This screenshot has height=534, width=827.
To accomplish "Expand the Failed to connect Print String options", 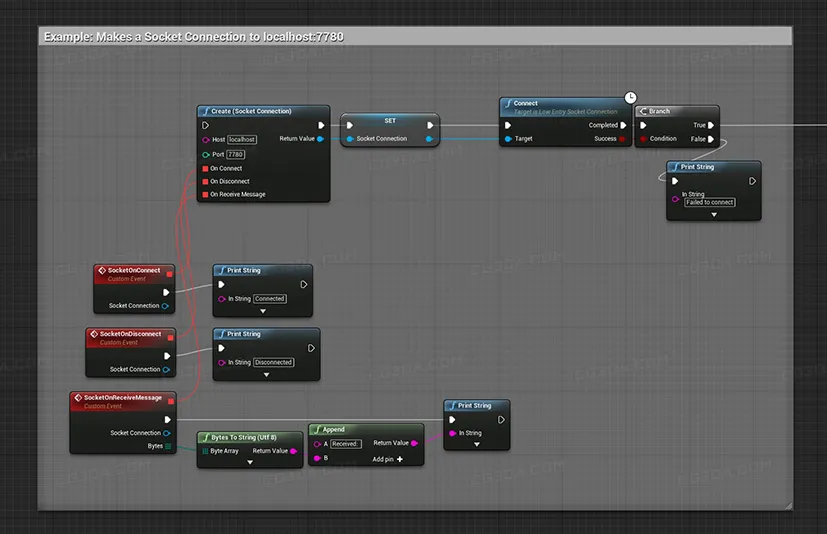I will (714, 215).
